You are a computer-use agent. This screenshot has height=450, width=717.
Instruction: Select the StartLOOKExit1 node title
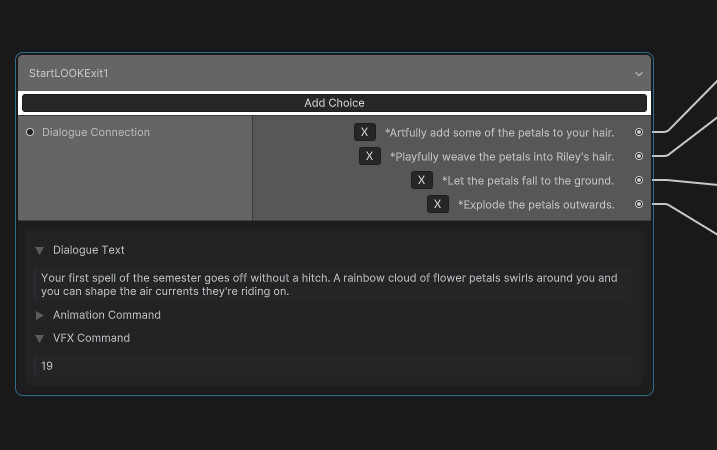pyautogui.click(x=69, y=73)
